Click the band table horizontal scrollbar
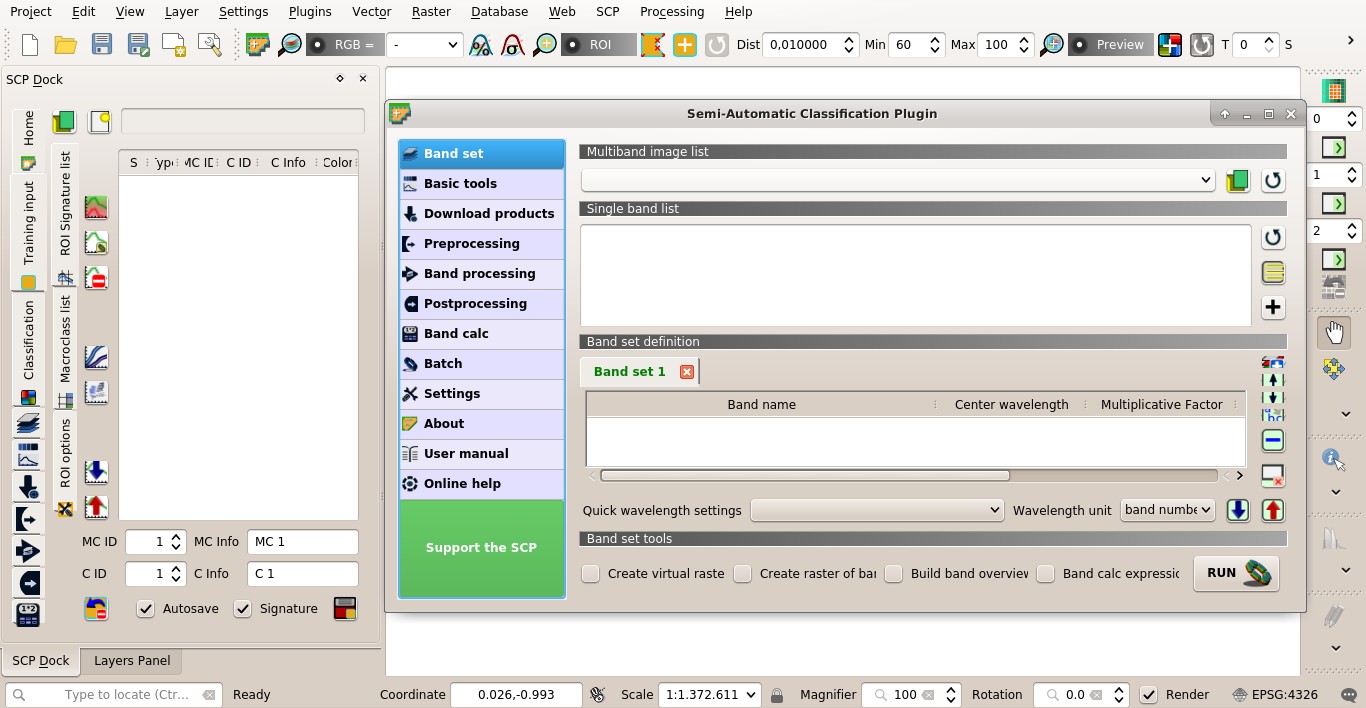 [x=805, y=475]
